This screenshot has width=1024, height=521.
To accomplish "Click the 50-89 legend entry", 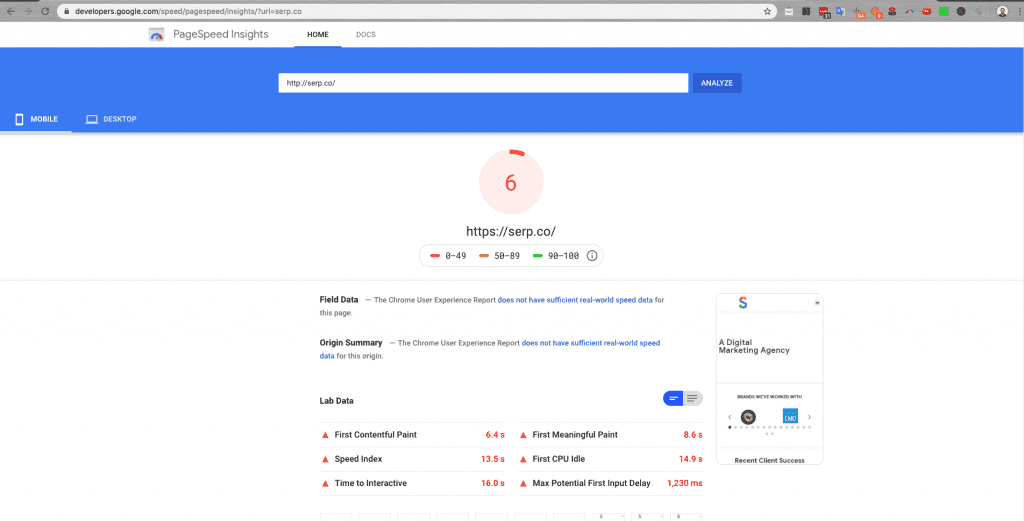I will (500, 256).
